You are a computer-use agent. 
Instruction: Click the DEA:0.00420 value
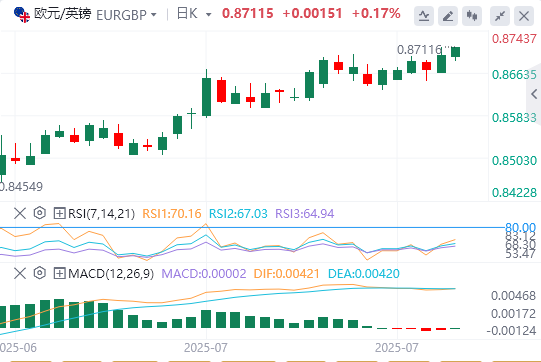click(x=364, y=274)
